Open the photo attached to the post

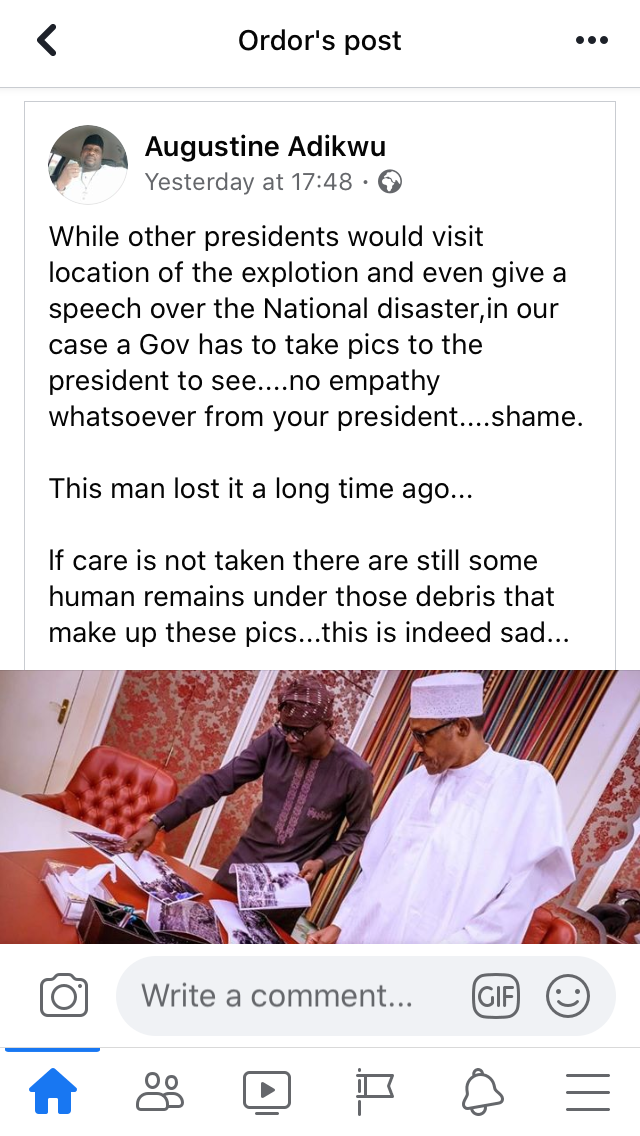[x=320, y=806]
